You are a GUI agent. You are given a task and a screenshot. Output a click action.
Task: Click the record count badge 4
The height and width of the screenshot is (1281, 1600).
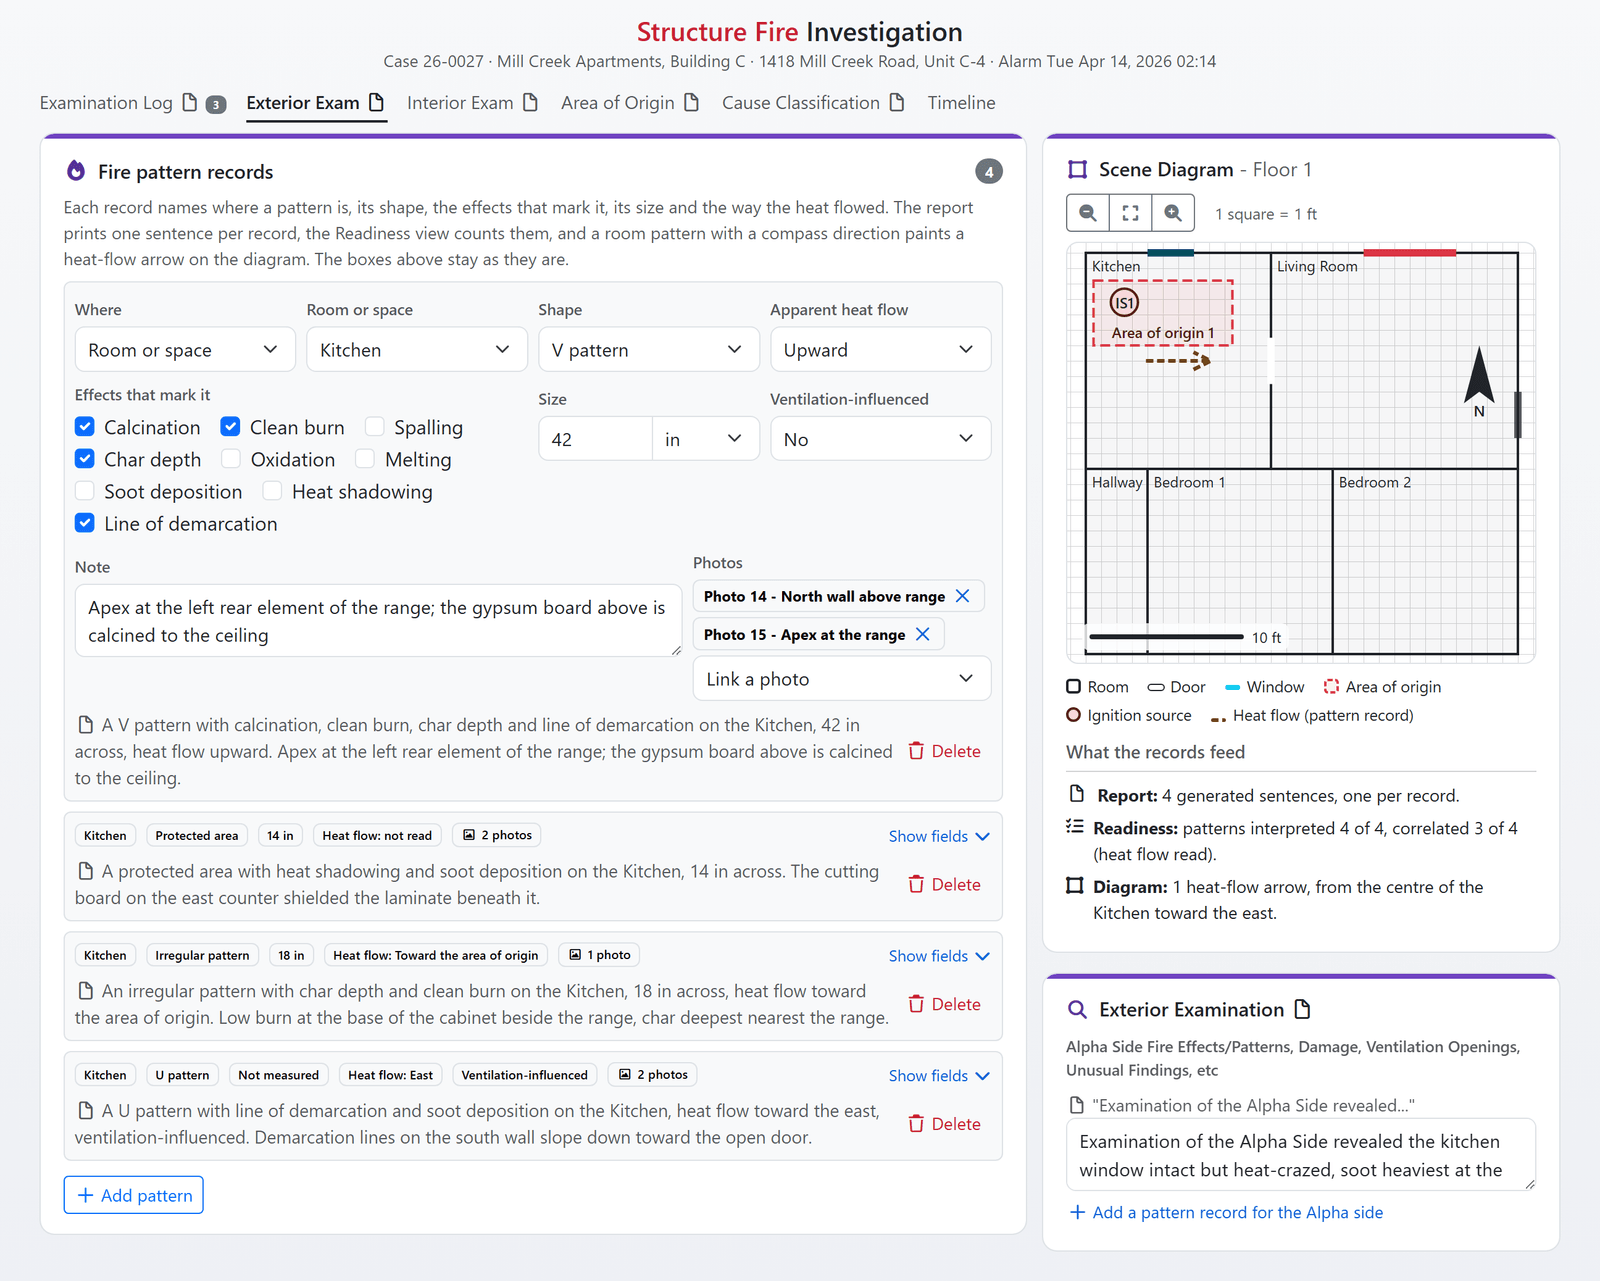[x=988, y=171]
